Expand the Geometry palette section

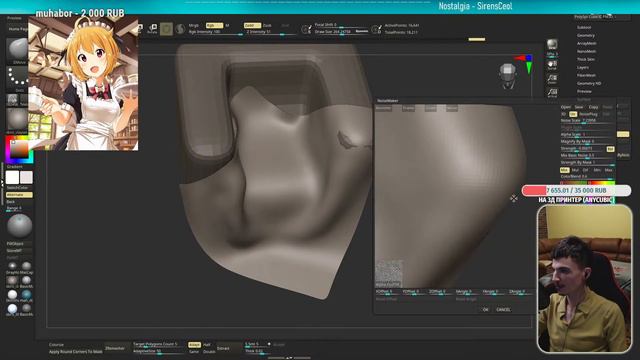coord(586,36)
